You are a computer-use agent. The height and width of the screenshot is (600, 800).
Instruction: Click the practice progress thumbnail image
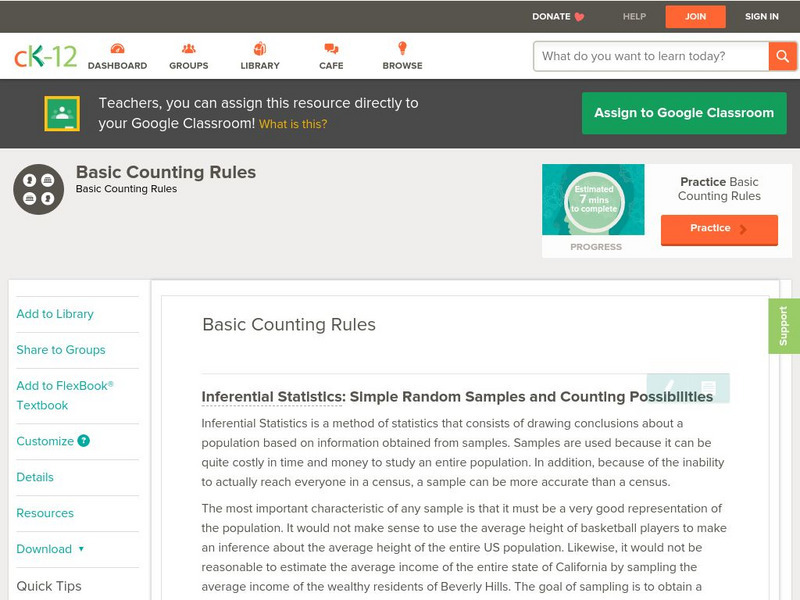click(x=593, y=199)
